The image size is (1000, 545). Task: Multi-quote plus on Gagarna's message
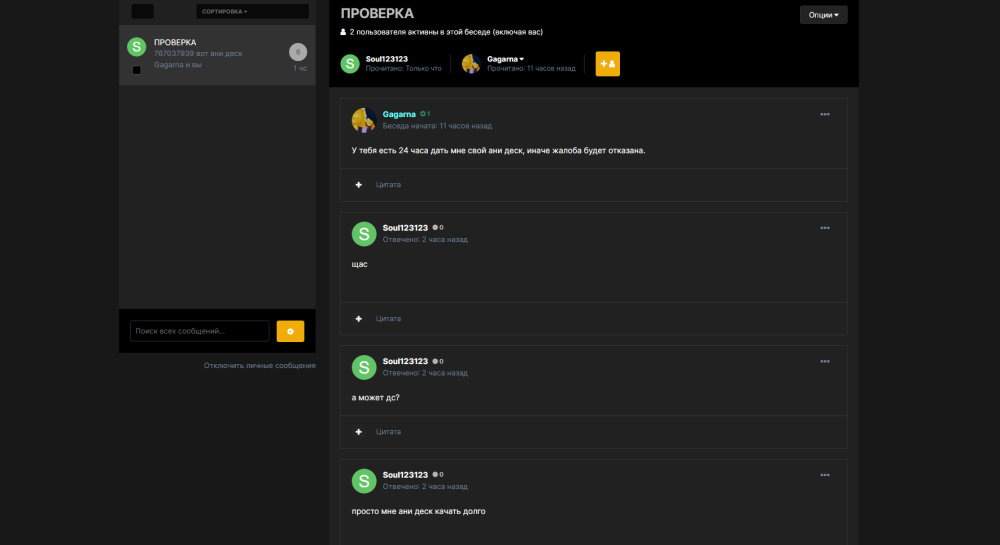[358, 185]
